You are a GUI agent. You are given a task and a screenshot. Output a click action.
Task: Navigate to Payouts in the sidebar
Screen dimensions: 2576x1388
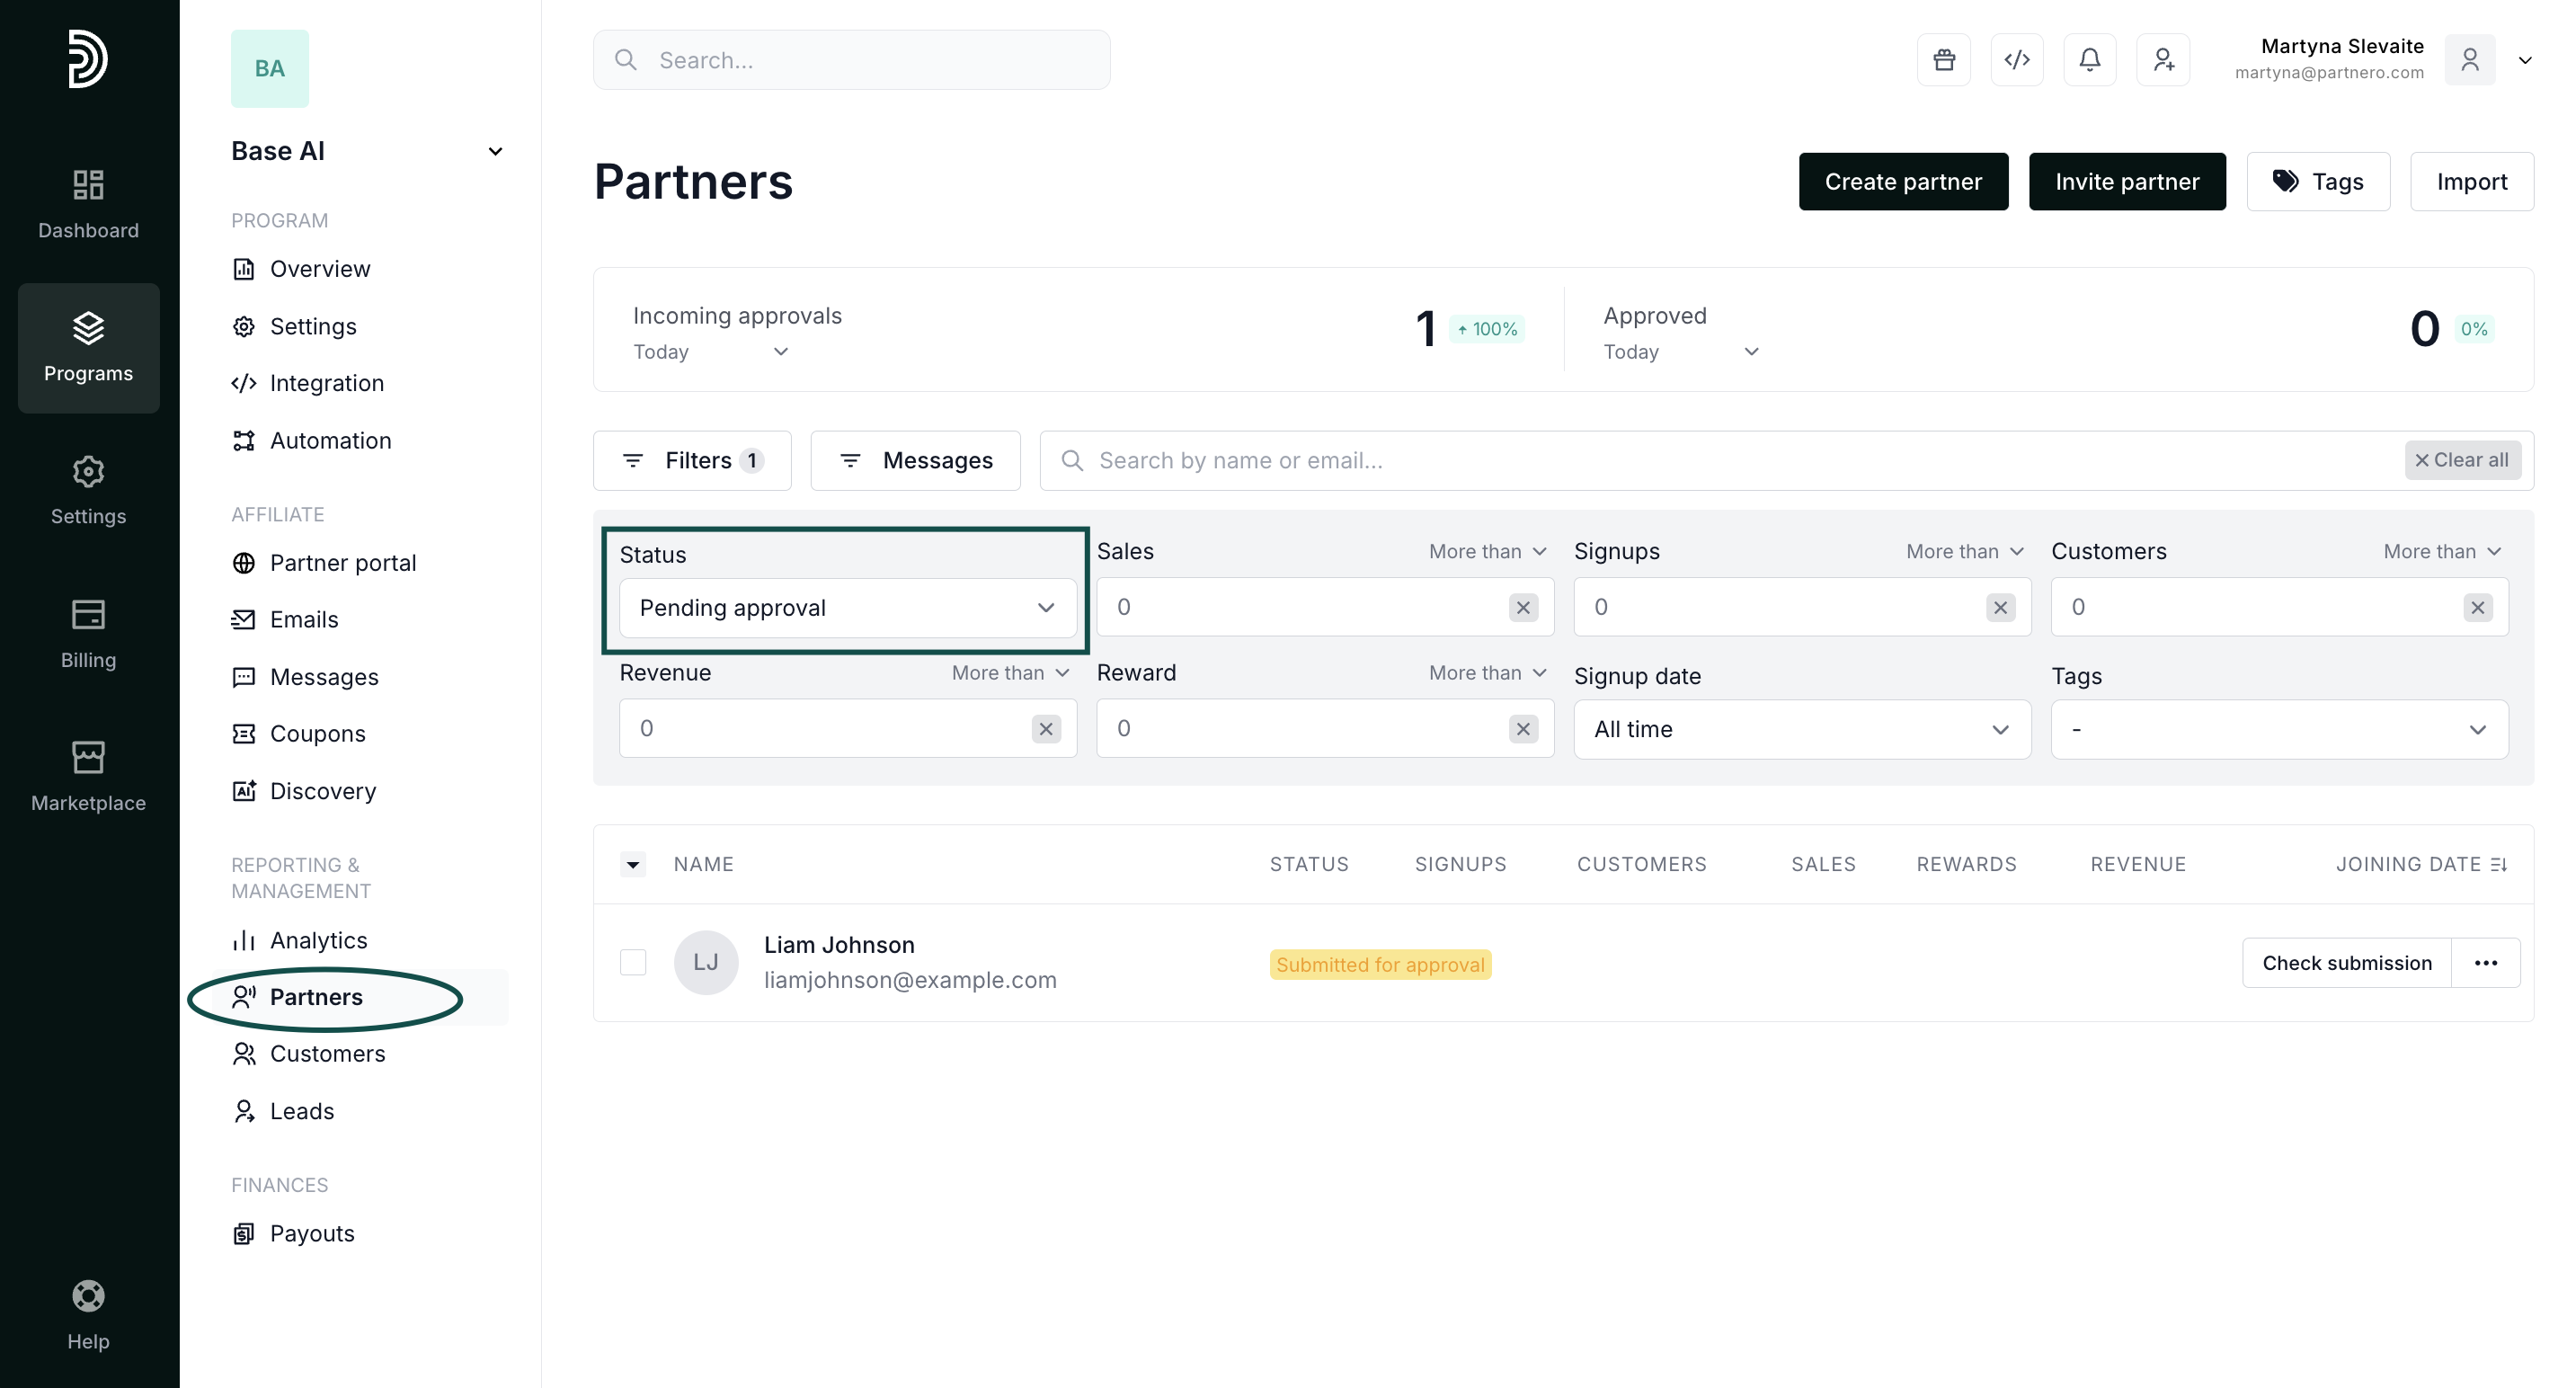pyautogui.click(x=311, y=1233)
